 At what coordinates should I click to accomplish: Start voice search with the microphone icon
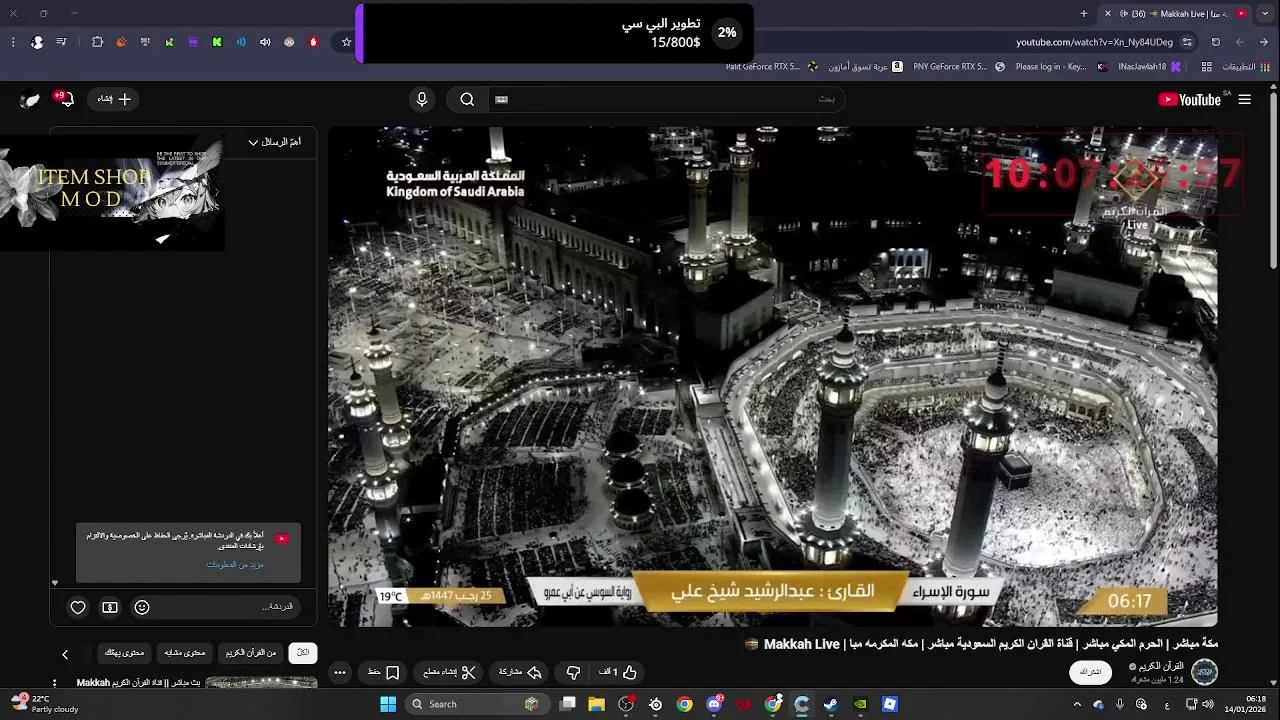coord(422,99)
